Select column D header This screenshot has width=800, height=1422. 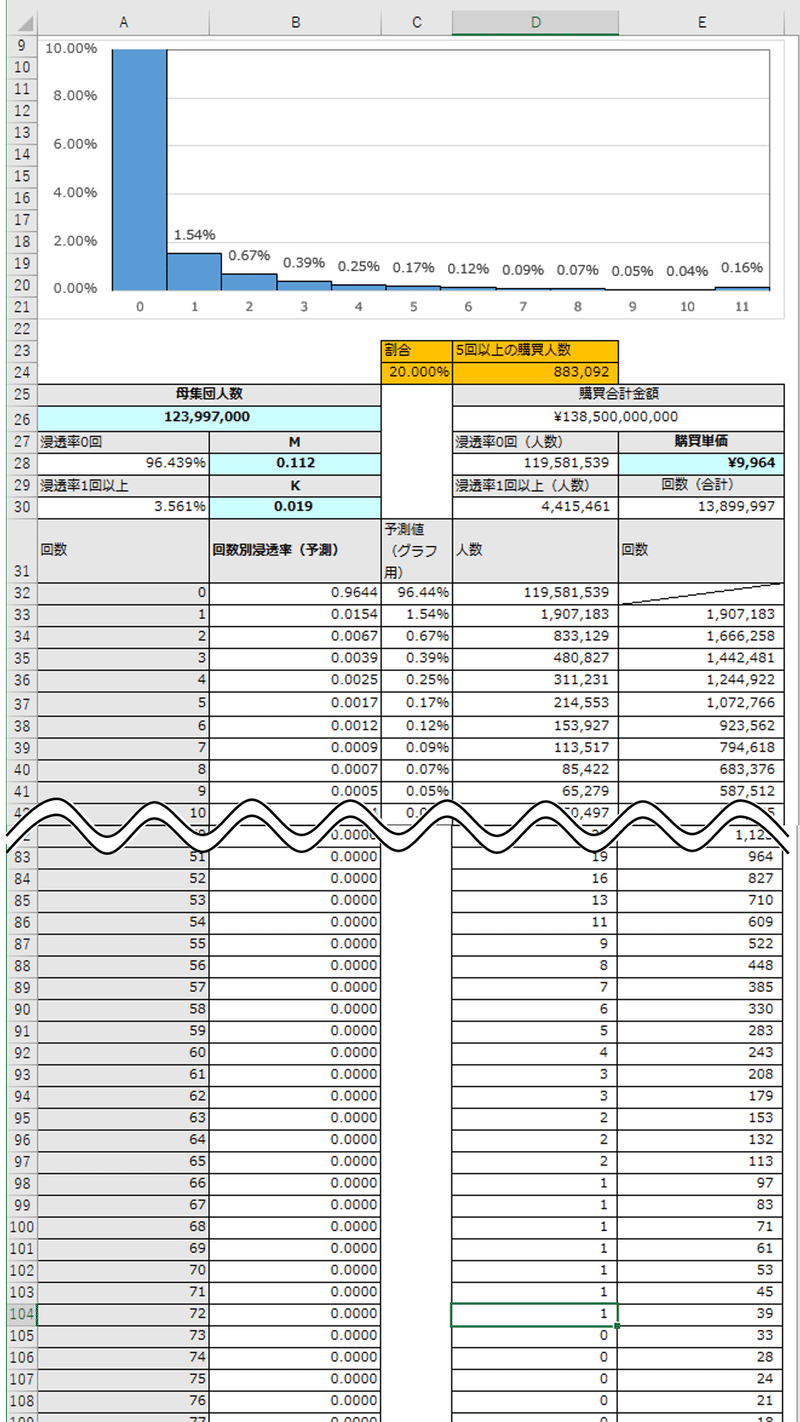pos(535,22)
